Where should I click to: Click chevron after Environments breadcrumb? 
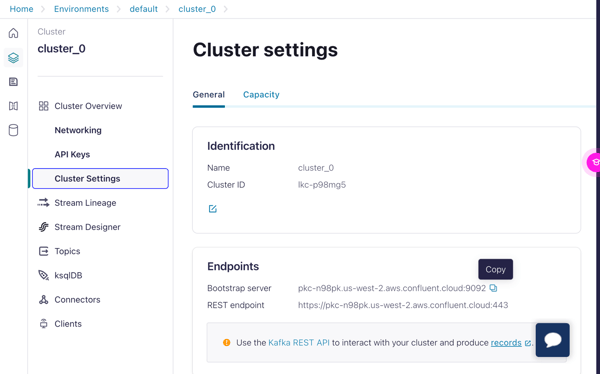click(119, 9)
